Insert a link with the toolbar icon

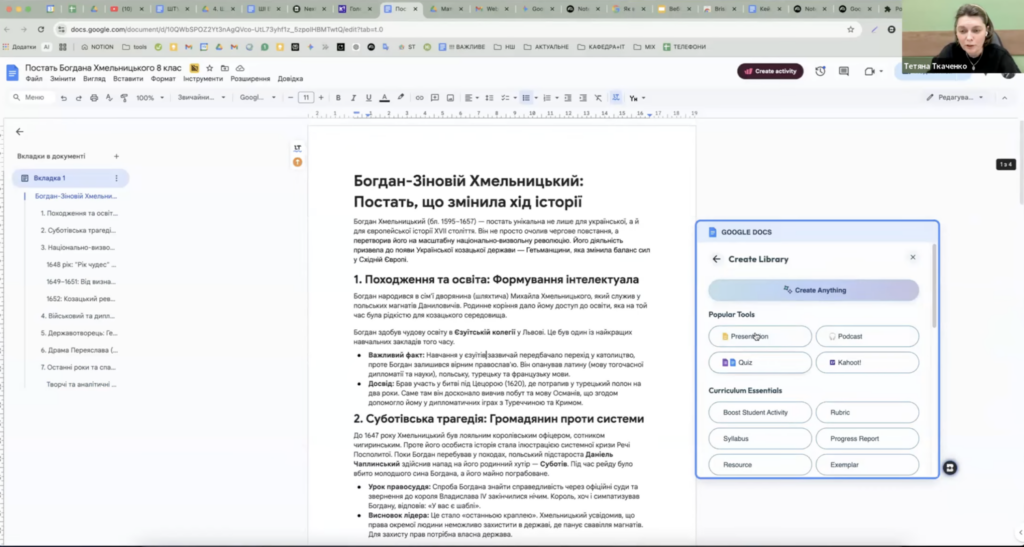click(x=419, y=98)
